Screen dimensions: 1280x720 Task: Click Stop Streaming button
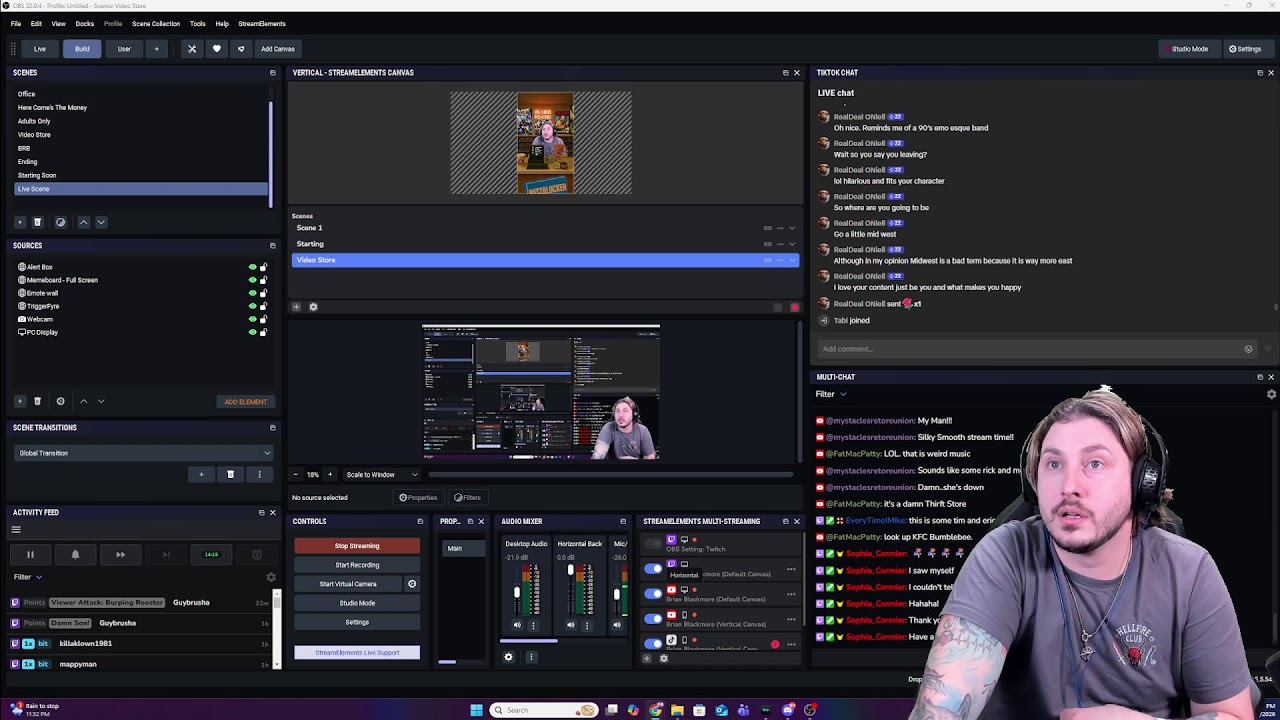click(357, 546)
